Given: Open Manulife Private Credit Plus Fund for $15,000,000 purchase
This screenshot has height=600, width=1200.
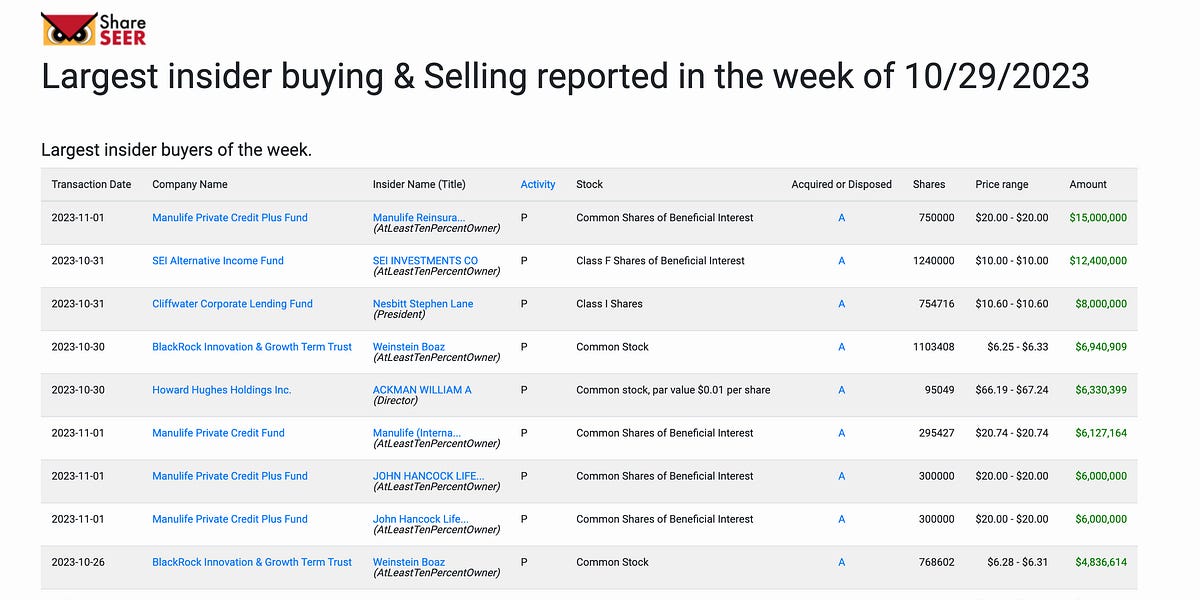Looking at the screenshot, I should (x=229, y=217).
